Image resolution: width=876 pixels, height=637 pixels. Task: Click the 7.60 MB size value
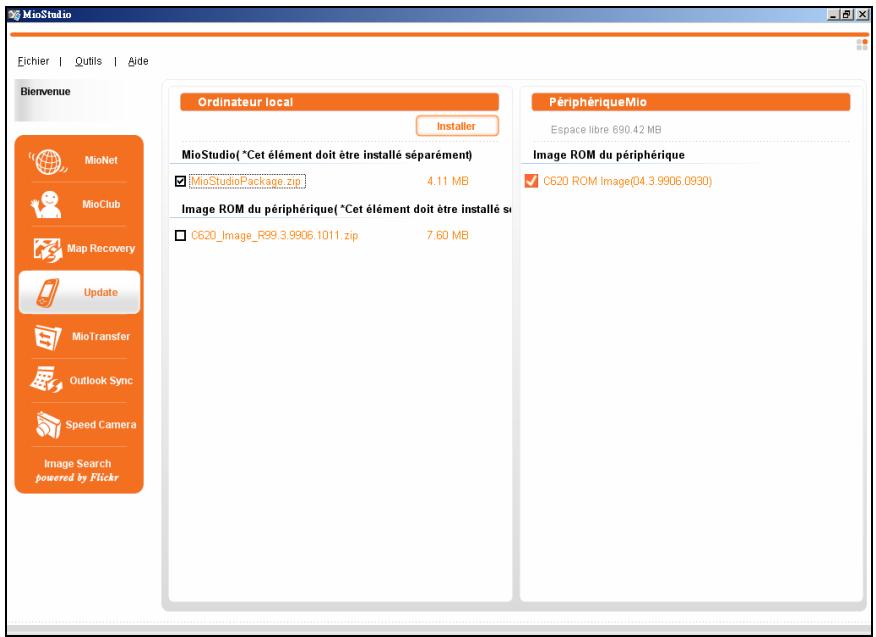(447, 235)
